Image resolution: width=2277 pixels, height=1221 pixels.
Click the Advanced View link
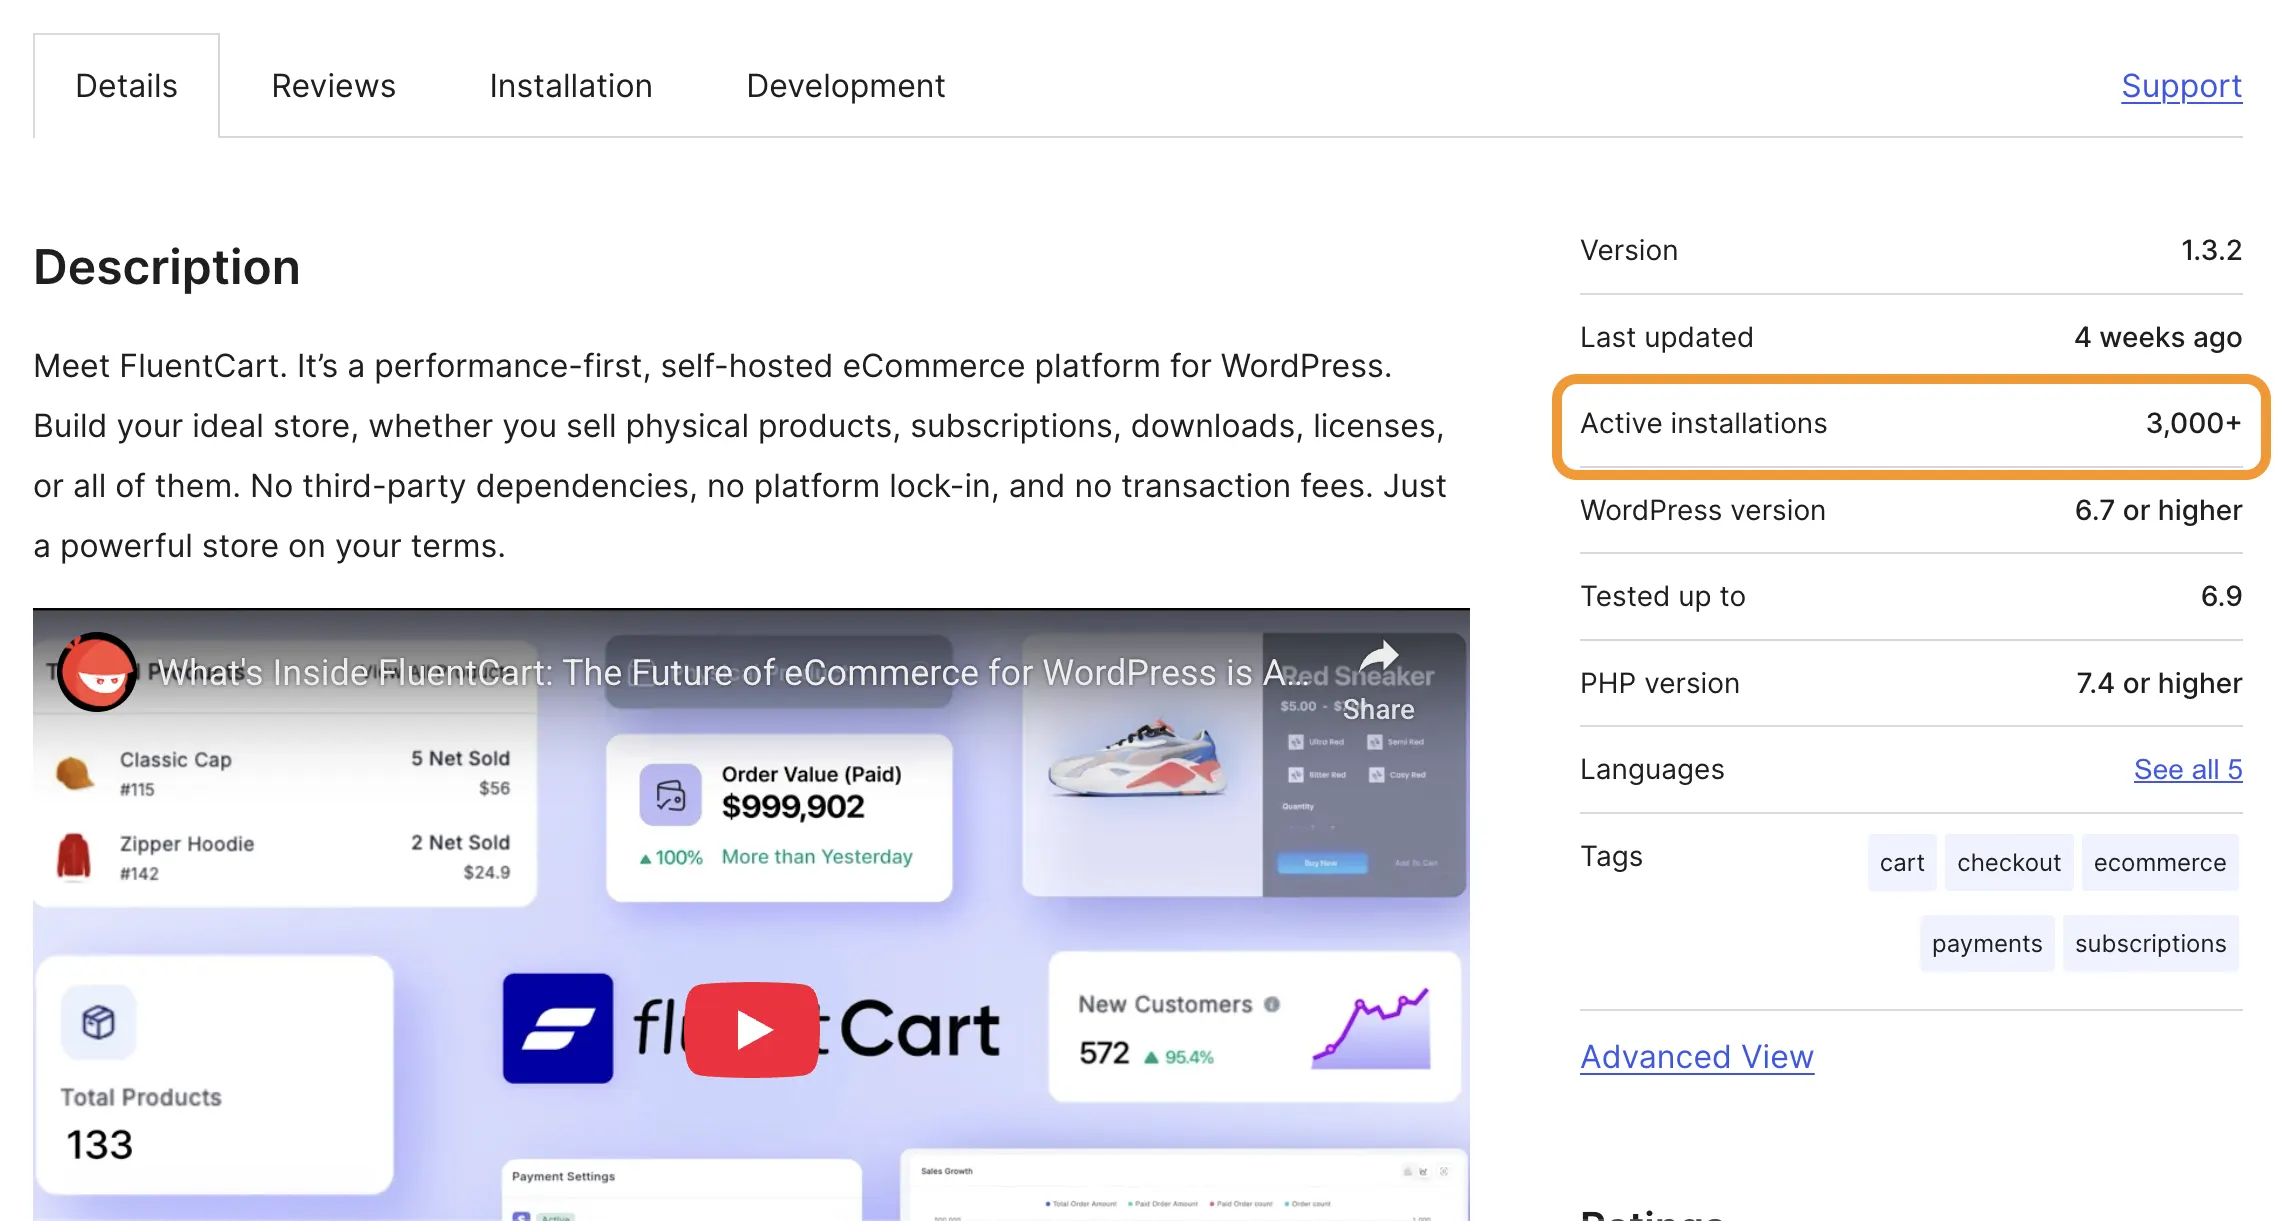pos(1696,1057)
